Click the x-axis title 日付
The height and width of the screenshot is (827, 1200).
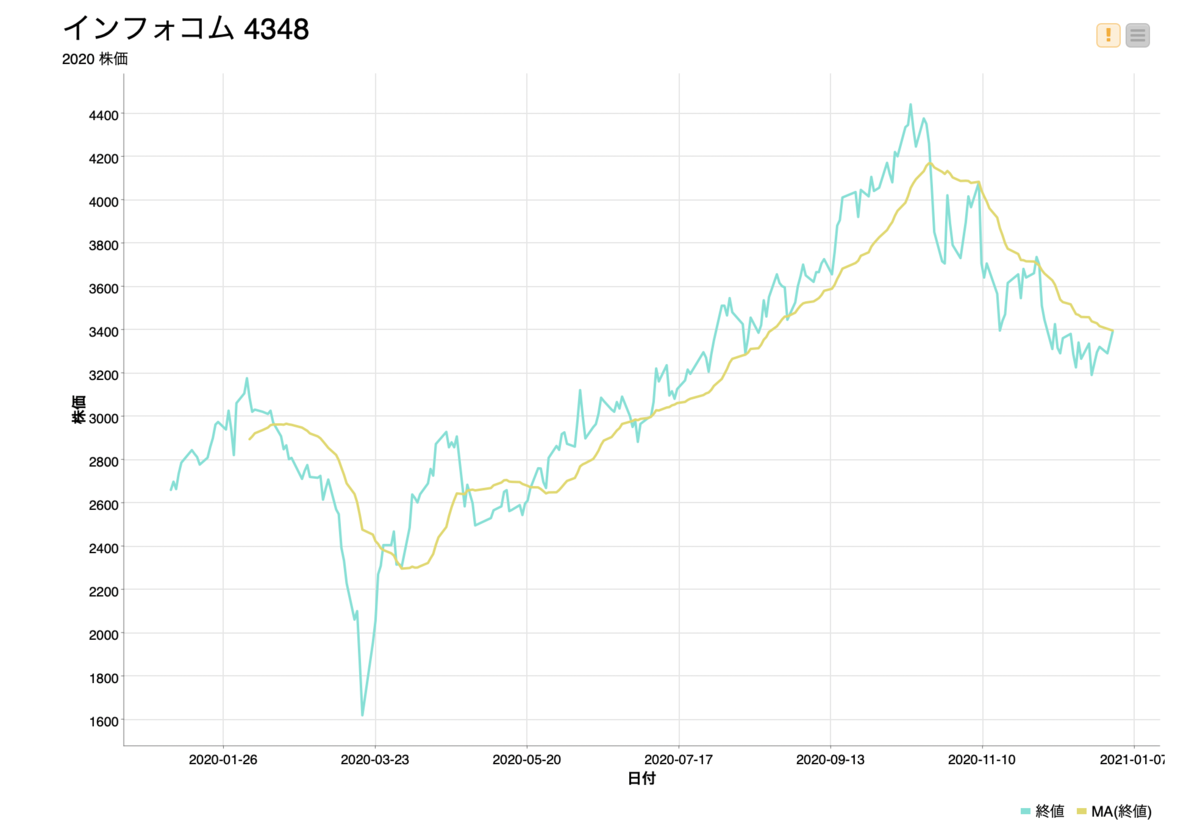[641, 778]
